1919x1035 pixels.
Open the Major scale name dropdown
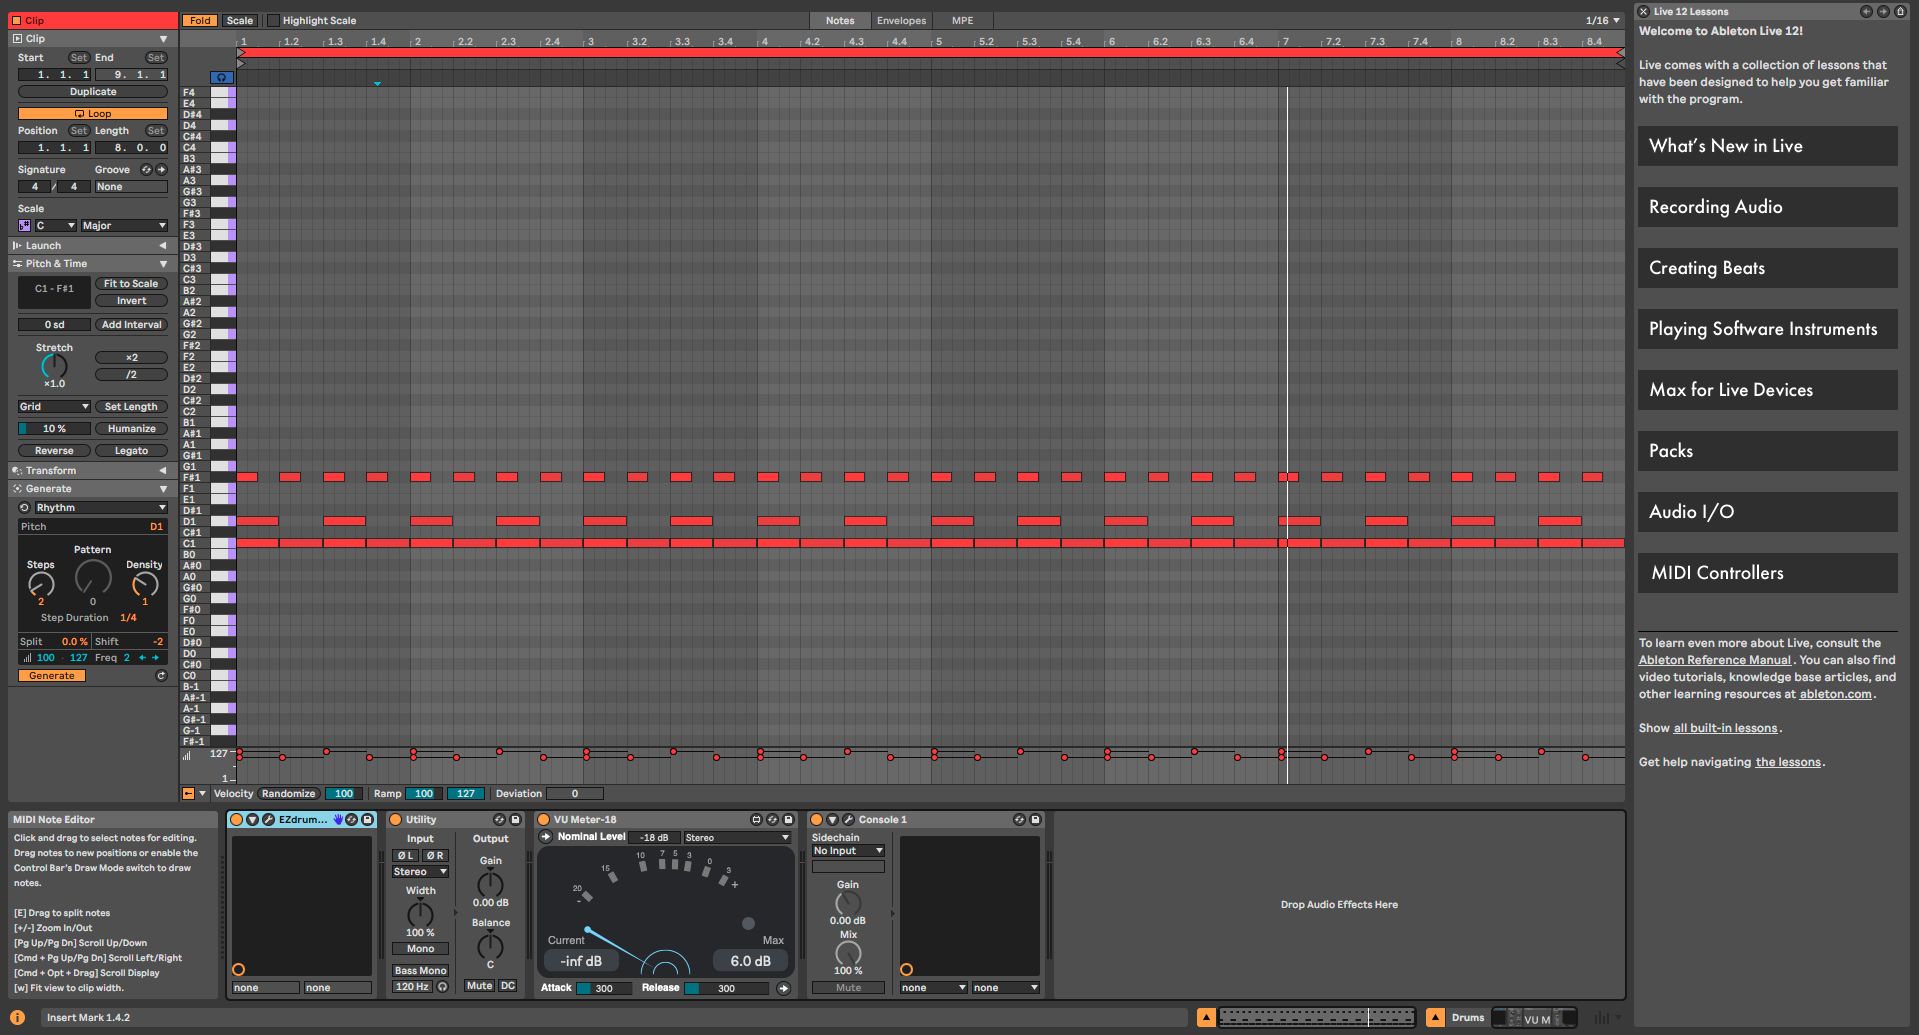[x=124, y=226]
